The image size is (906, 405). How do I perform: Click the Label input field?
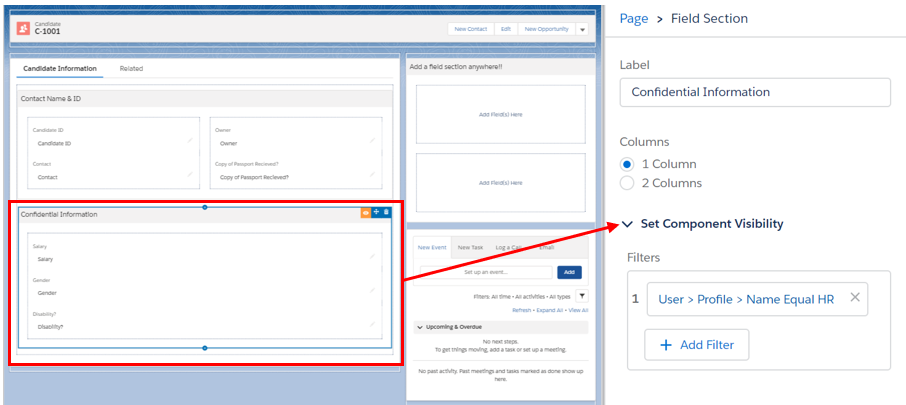(754, 92)
